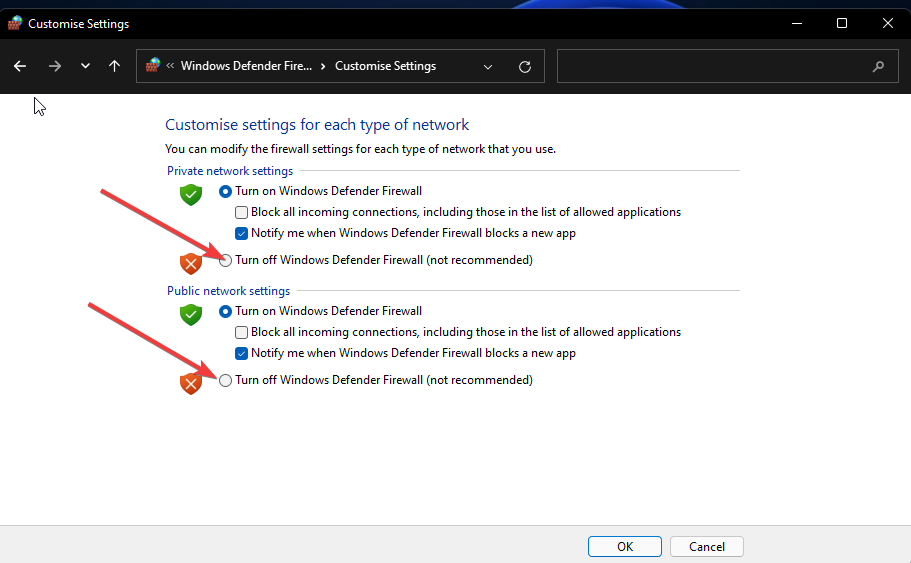Screen dimensions: 911x563
Task: Go up one level with up arrow
Action: click(x=114, y=66)
